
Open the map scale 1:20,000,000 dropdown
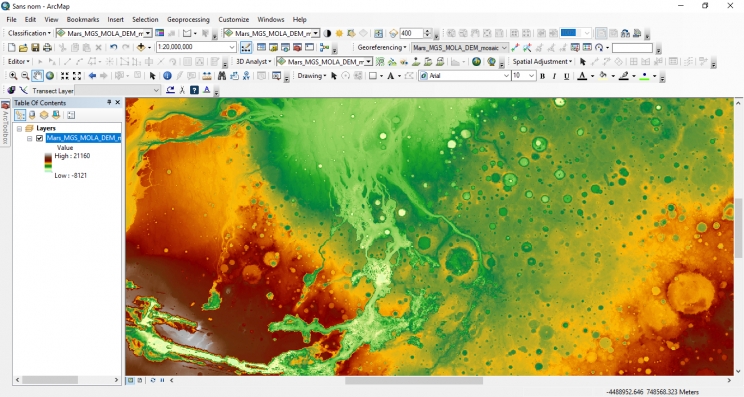coord(232,47)
